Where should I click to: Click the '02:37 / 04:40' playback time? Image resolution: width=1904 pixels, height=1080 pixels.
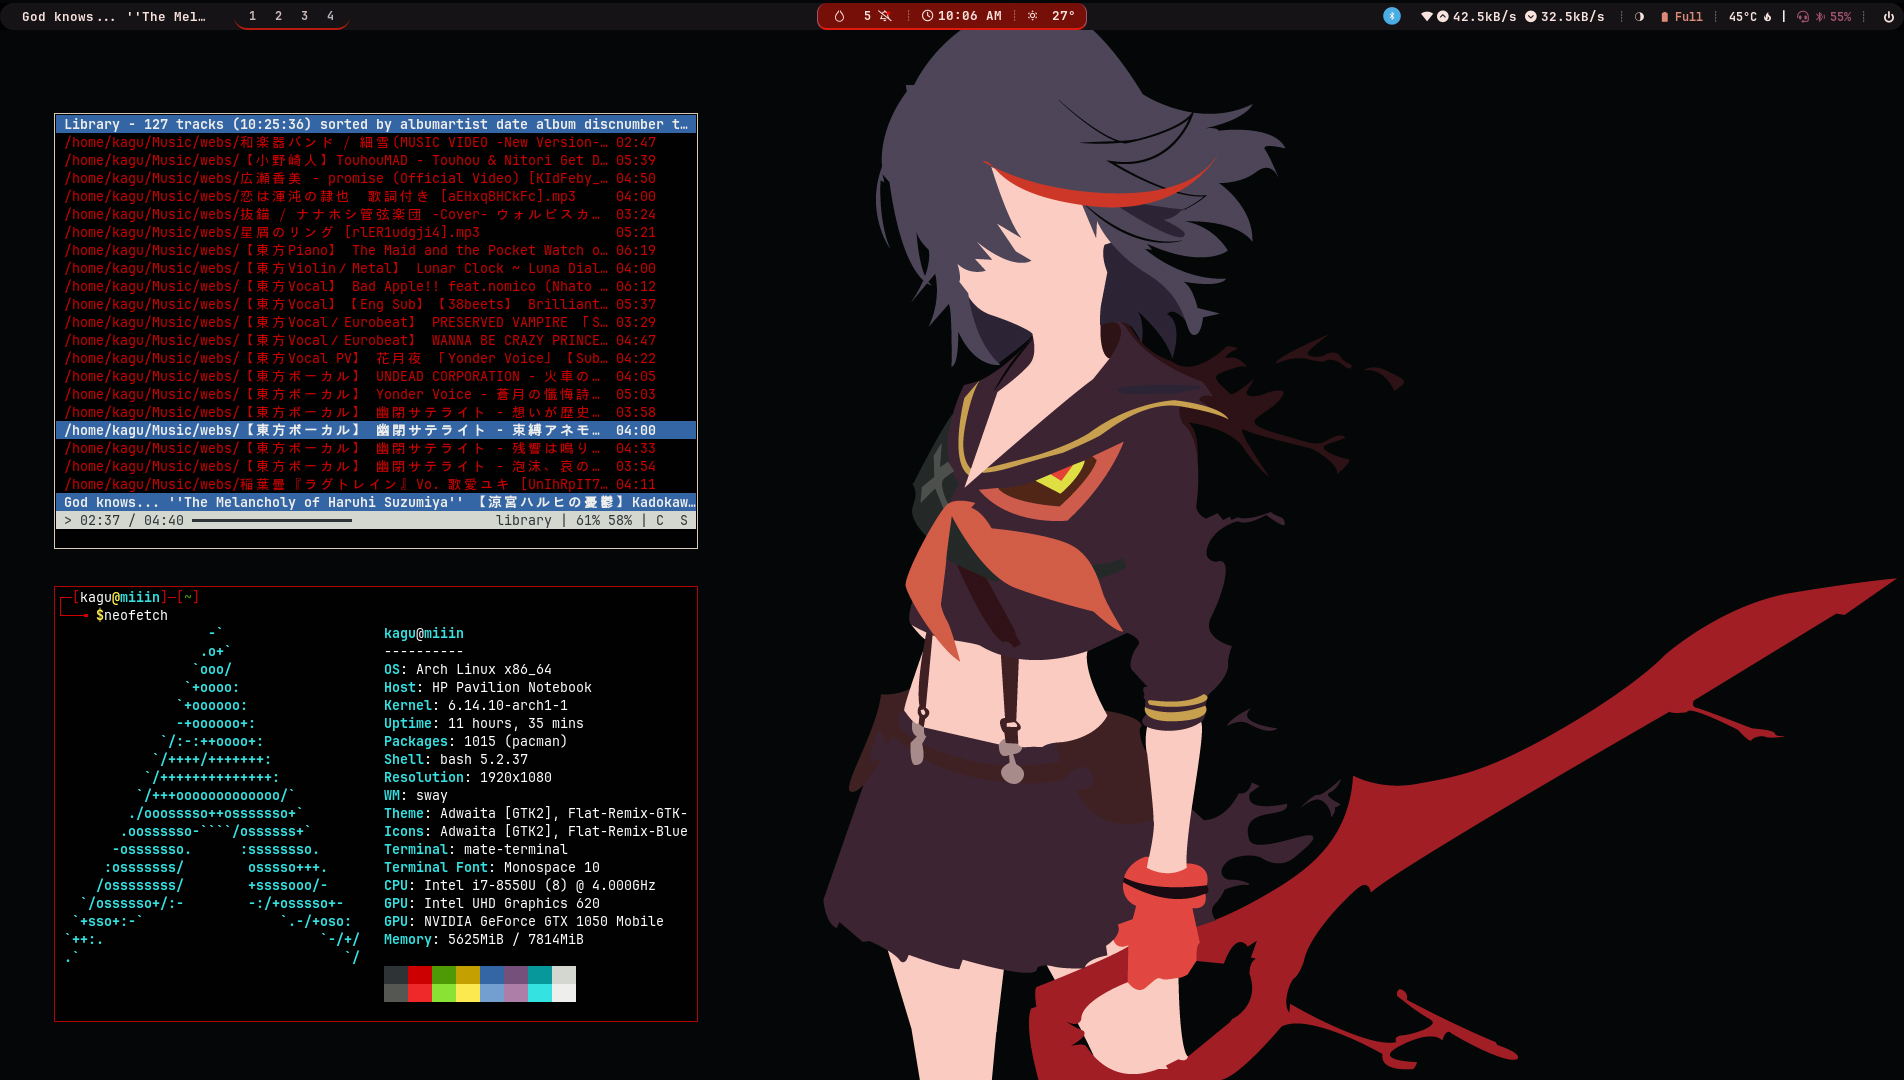point(132,520)
